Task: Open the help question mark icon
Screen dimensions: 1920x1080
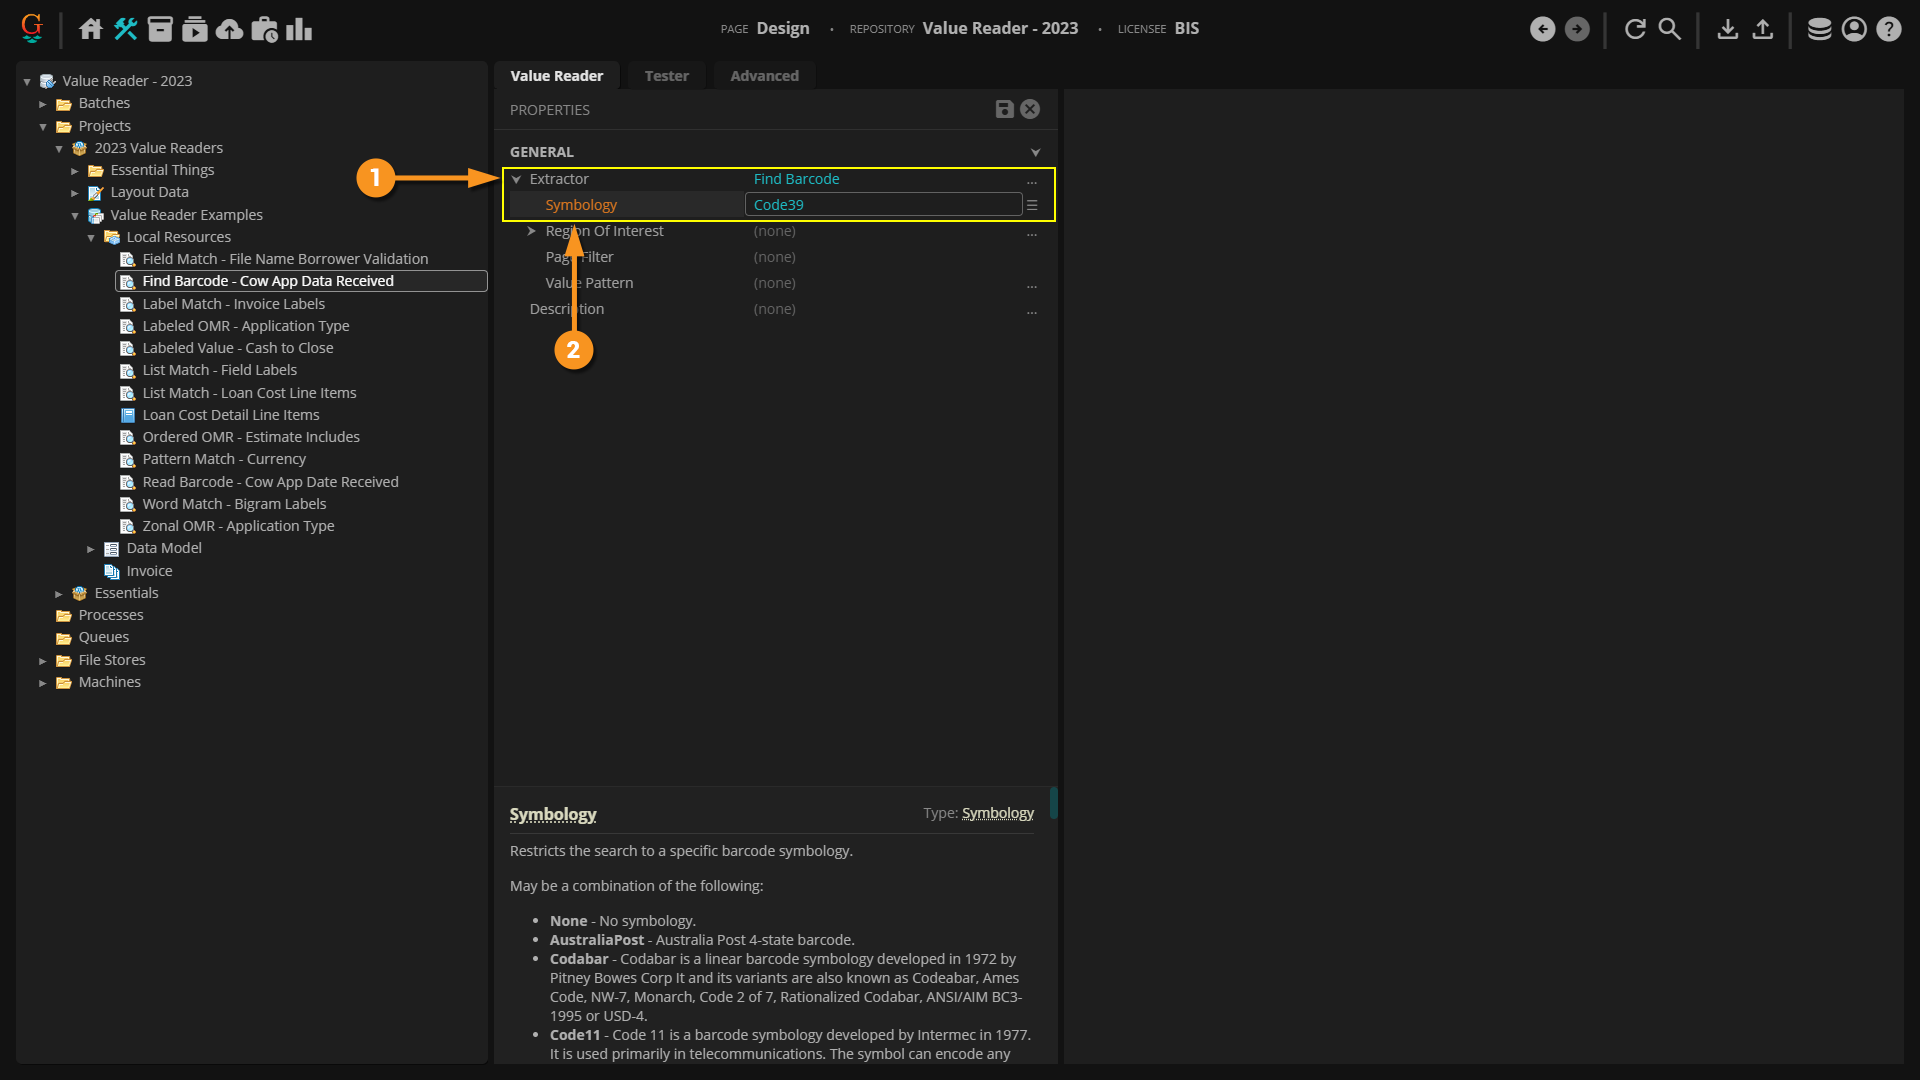Action: tap(1888, 29)
